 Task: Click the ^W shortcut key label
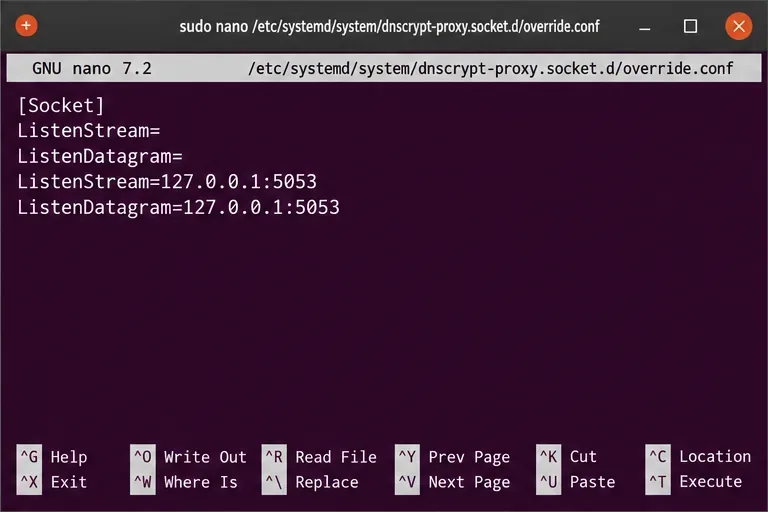tap(143, 482)
